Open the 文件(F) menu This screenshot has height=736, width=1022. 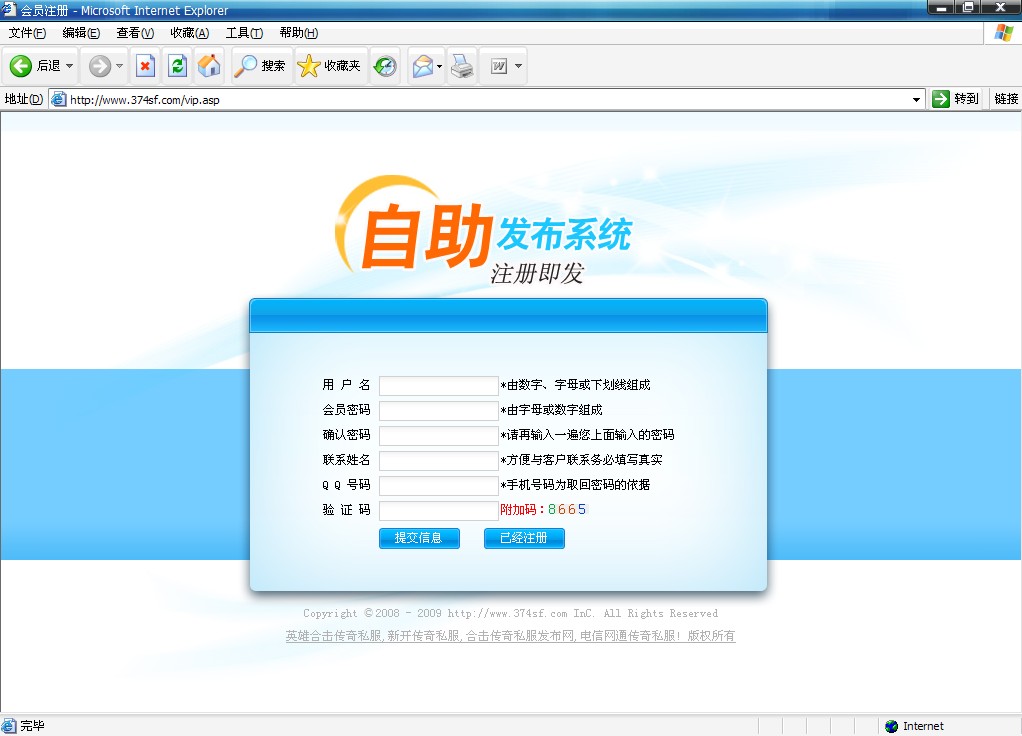(x=27, y=33)
